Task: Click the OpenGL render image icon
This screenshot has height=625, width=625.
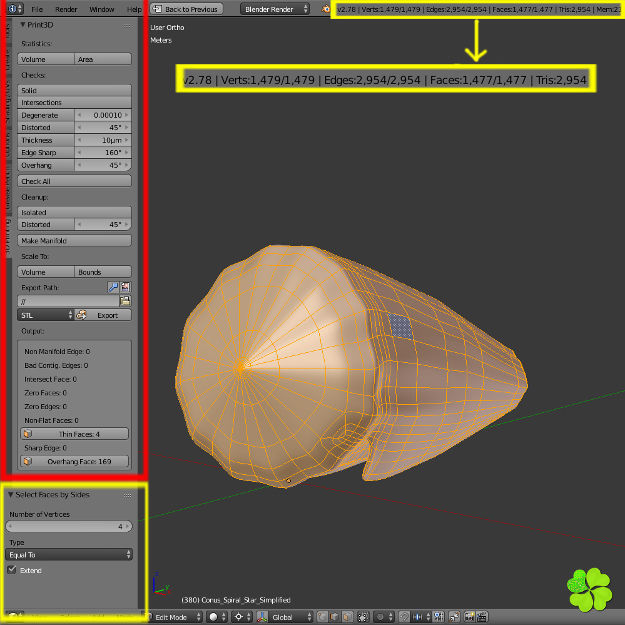Action: (x=470, y=617)
